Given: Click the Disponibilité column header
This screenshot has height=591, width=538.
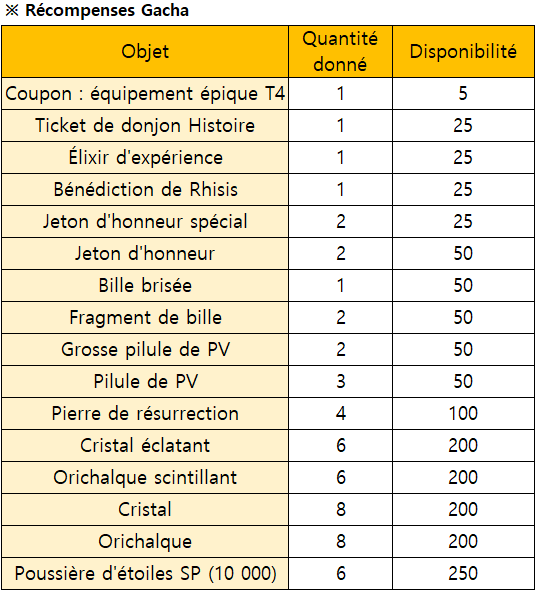Looking at the screenshot, I should pos(463,52).
